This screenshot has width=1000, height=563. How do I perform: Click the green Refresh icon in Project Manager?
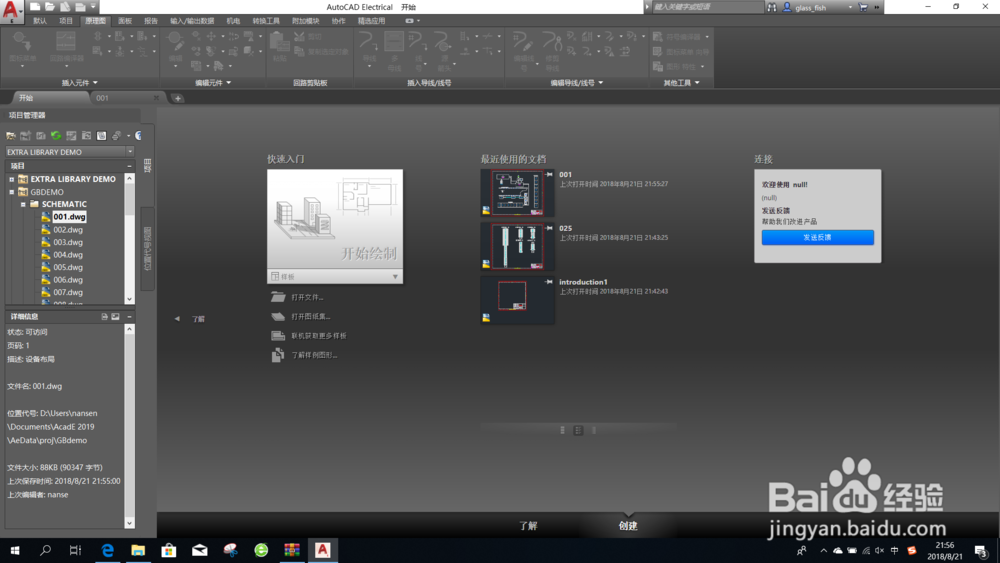(56, 136)
